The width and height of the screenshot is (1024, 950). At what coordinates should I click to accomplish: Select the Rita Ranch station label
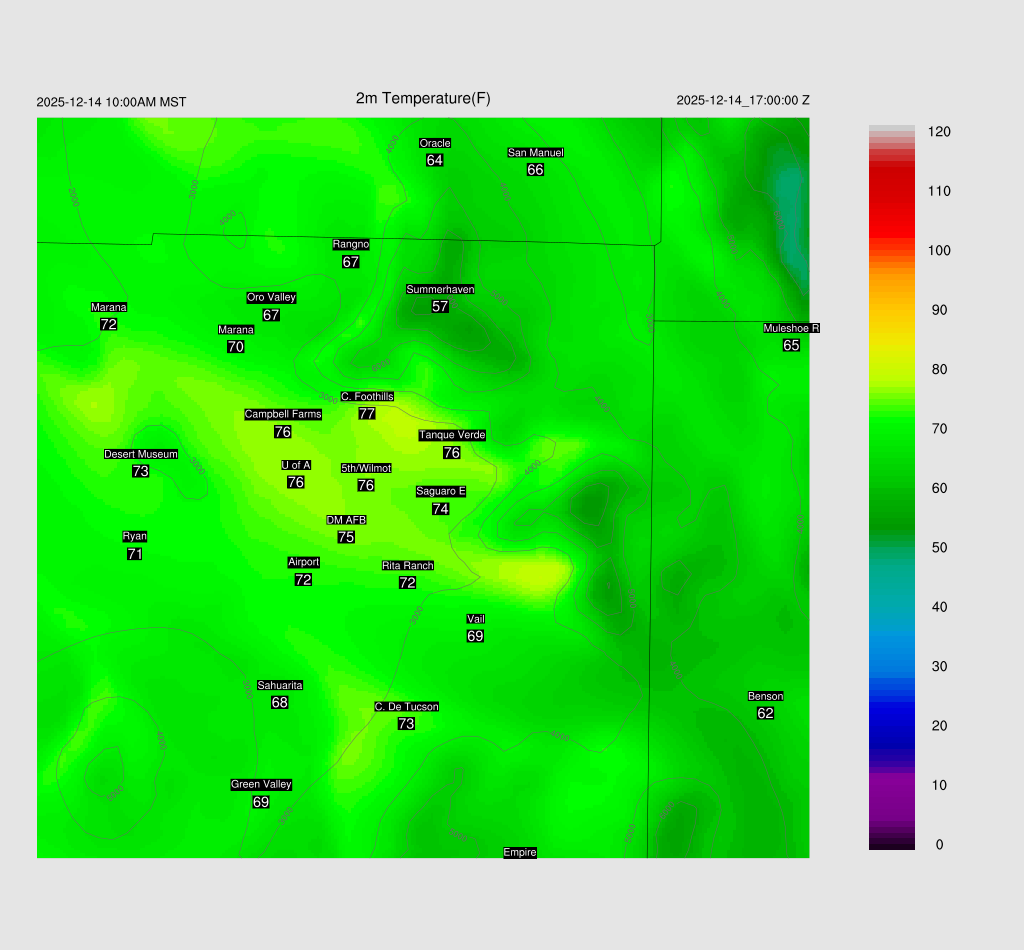point(407,566)
